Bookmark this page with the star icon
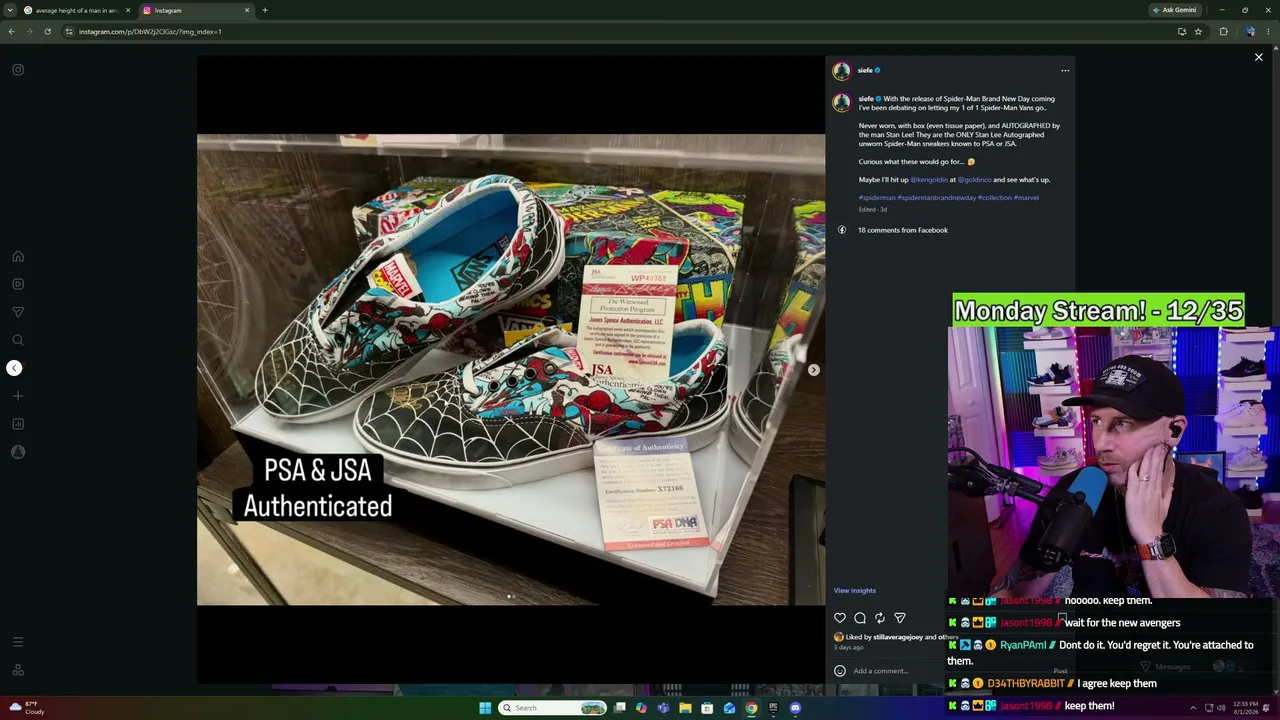This screenshot has height=720, width=1280. pyautogui.click(x=1198, y=31)
